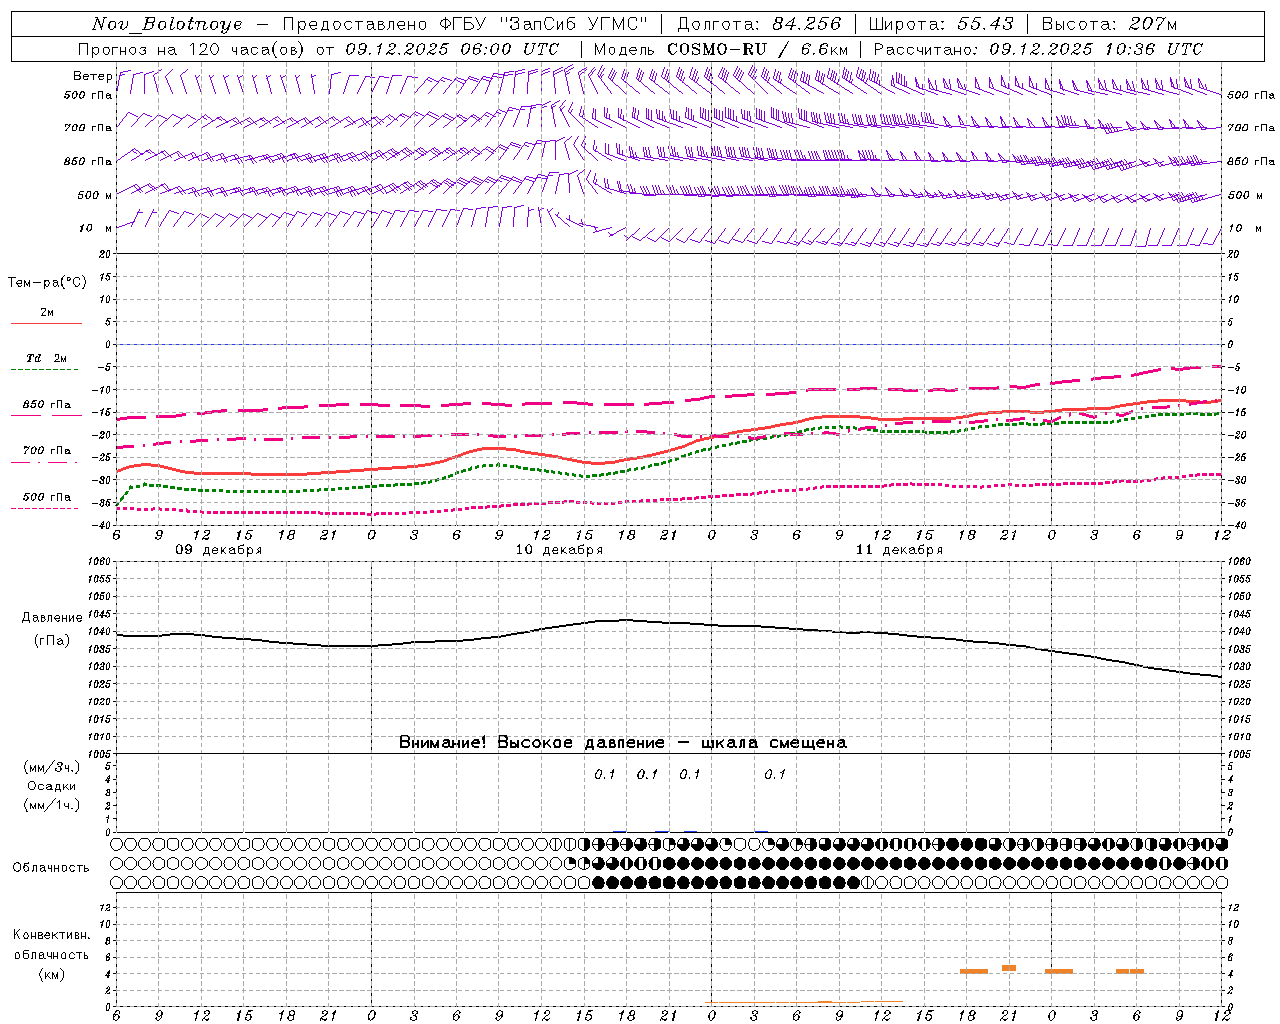Select the provider text ФГБУ "ЗапСиб УГМС"
Image resolution: width=1280 pixels, height=1024 pixels.
coord(543,24)
